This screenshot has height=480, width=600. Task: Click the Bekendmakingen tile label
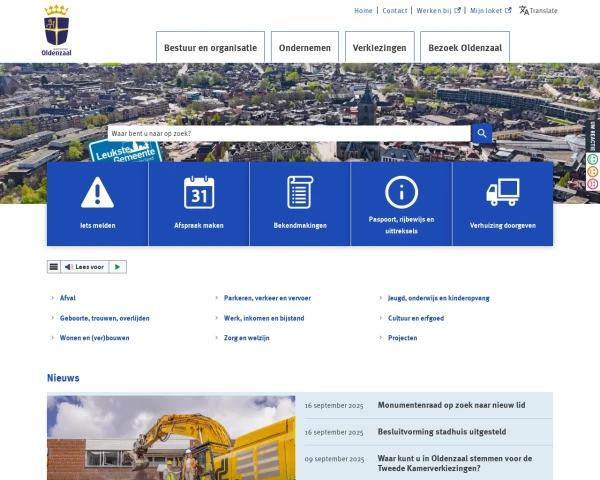pyautogui.click(x=300, y=225)
